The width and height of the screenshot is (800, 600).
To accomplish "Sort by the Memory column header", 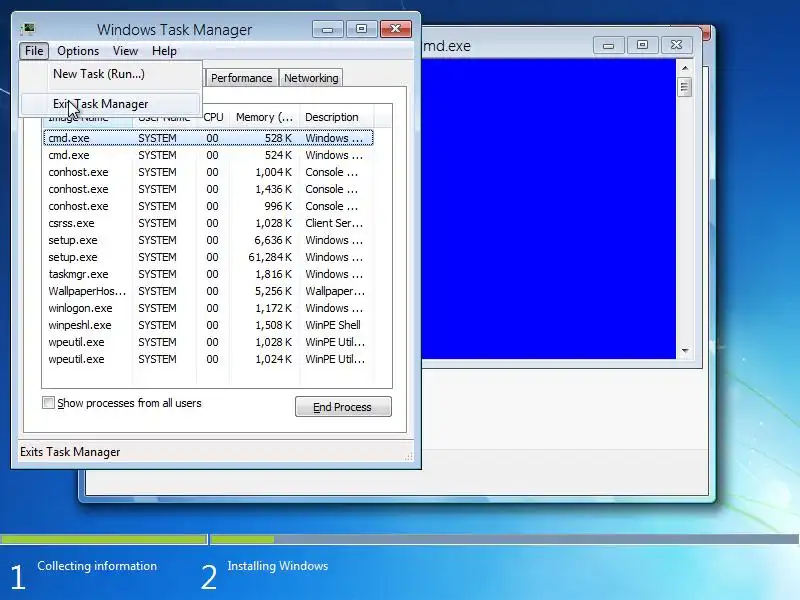I will click(x=265, y=117).
